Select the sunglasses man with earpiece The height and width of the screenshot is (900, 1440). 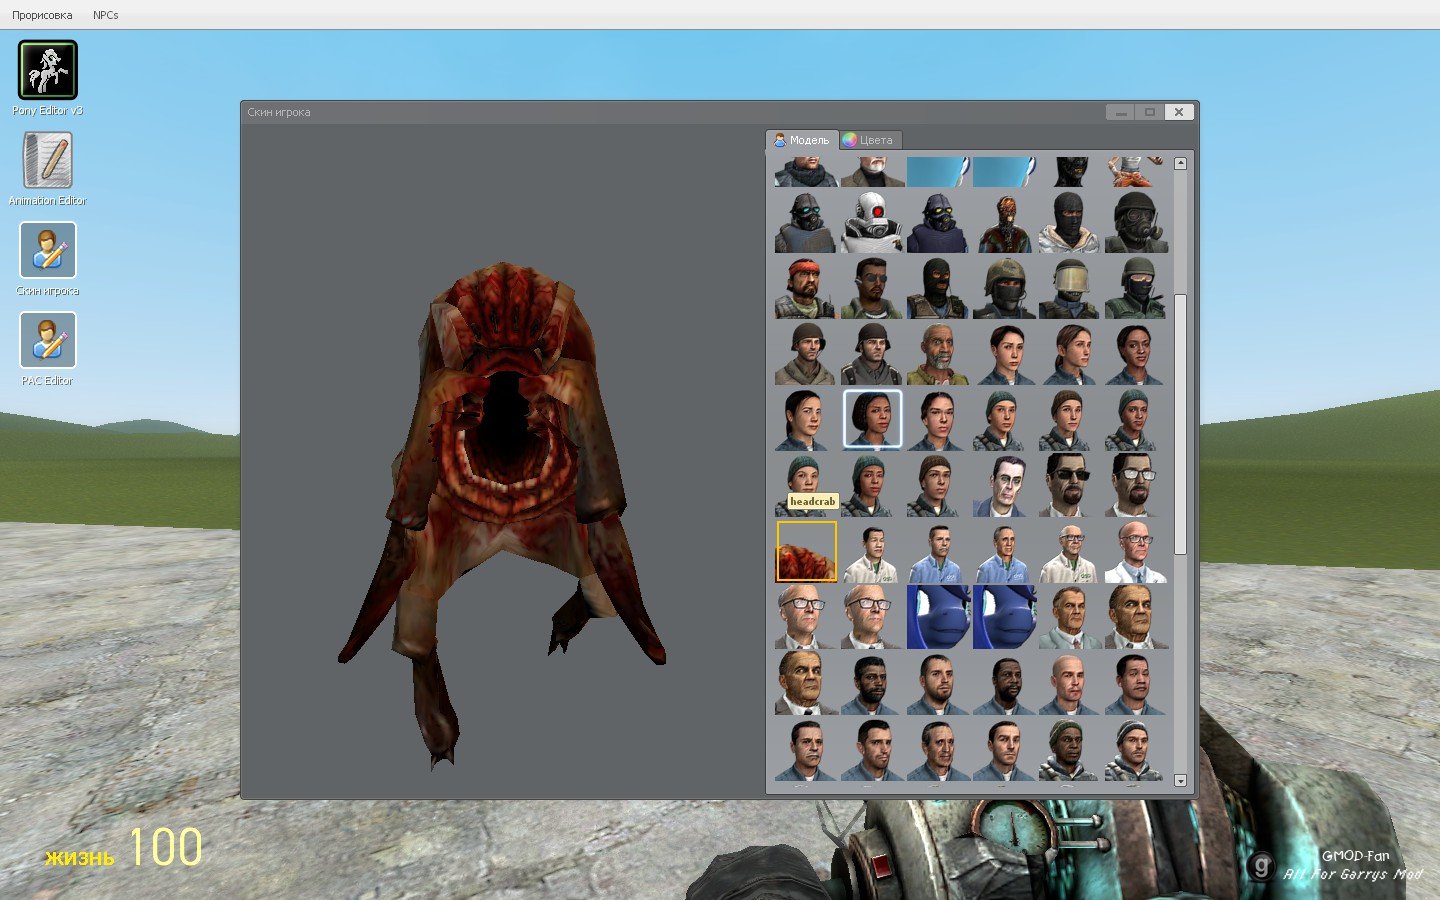point(872,288)
